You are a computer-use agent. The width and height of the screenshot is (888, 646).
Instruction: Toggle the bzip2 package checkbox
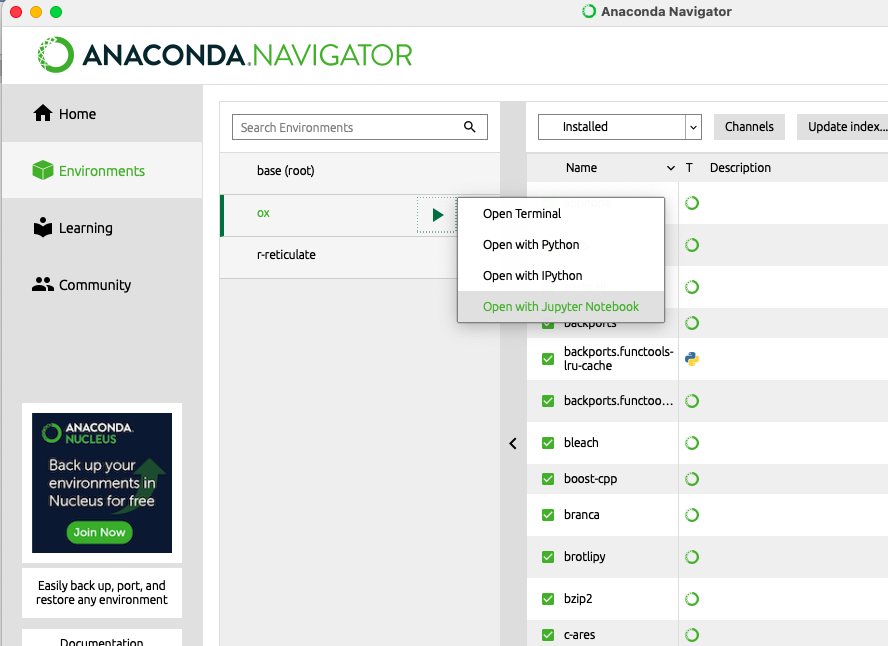[548, 599]
